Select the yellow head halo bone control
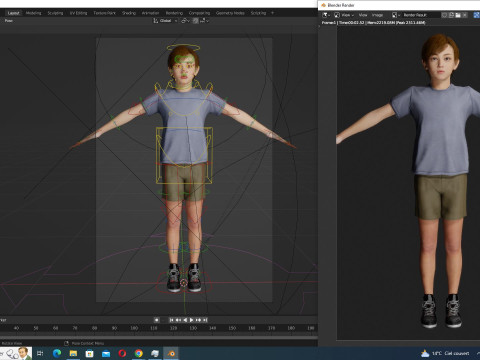The width and height of the screenshot is (480, 360). click(183, 47)
